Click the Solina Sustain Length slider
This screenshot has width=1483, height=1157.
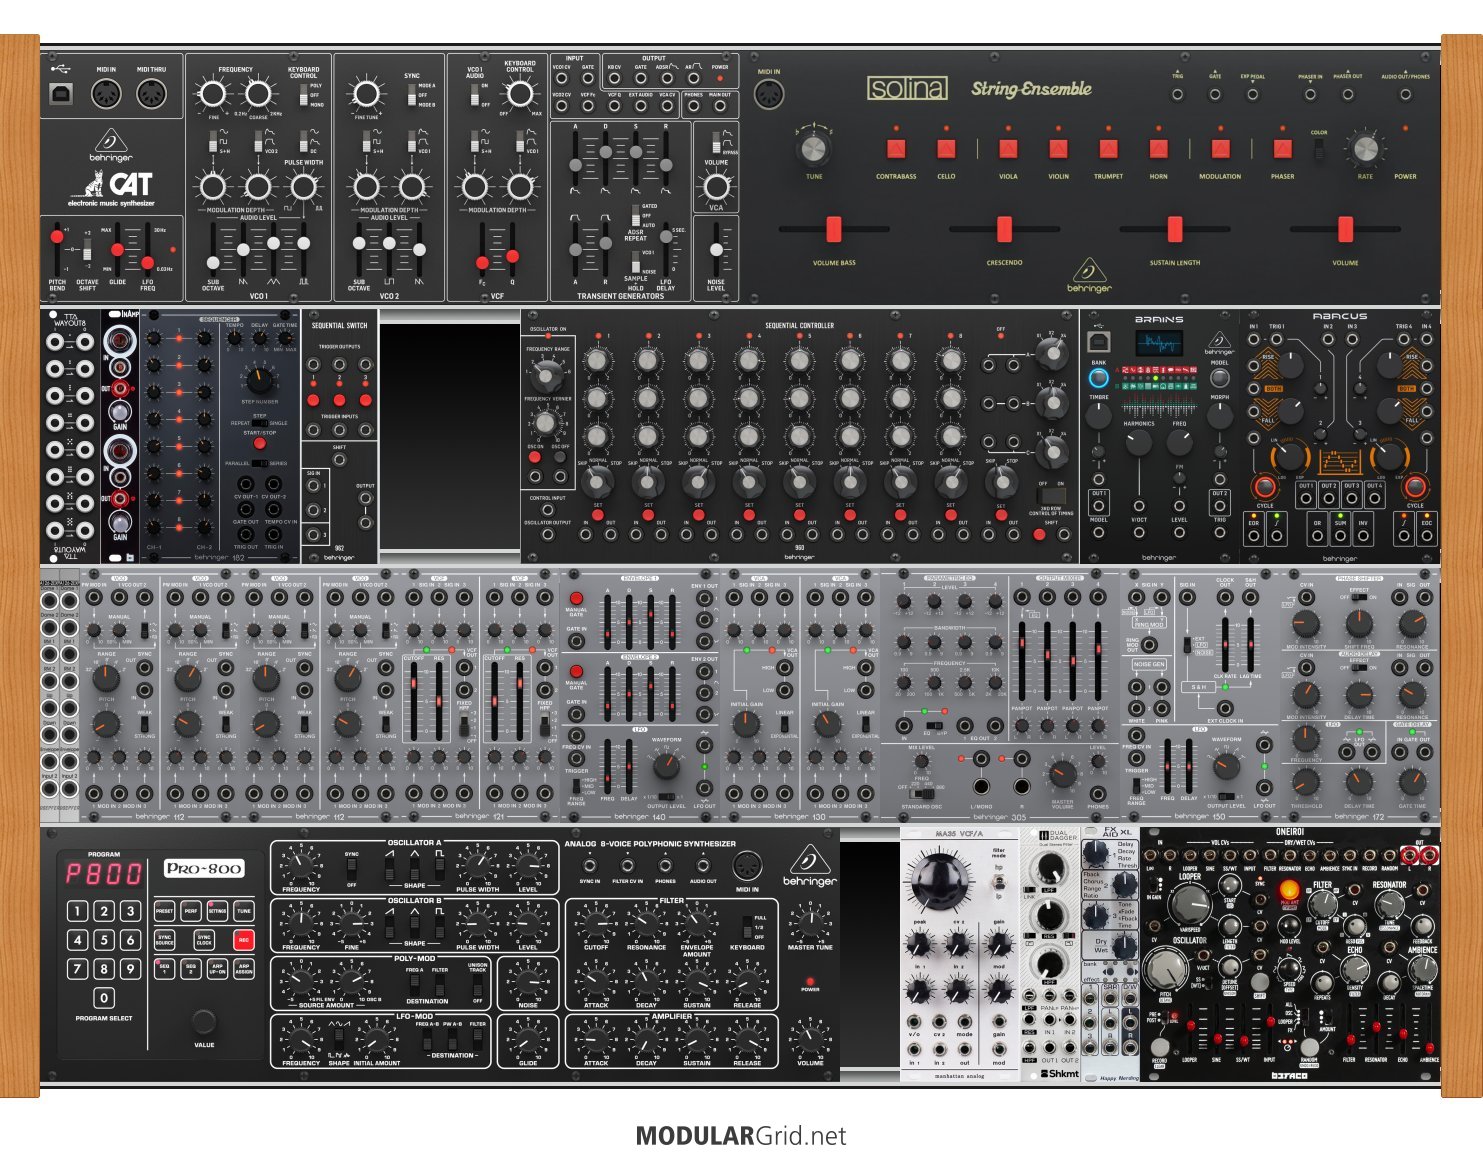click(1175, 229)
